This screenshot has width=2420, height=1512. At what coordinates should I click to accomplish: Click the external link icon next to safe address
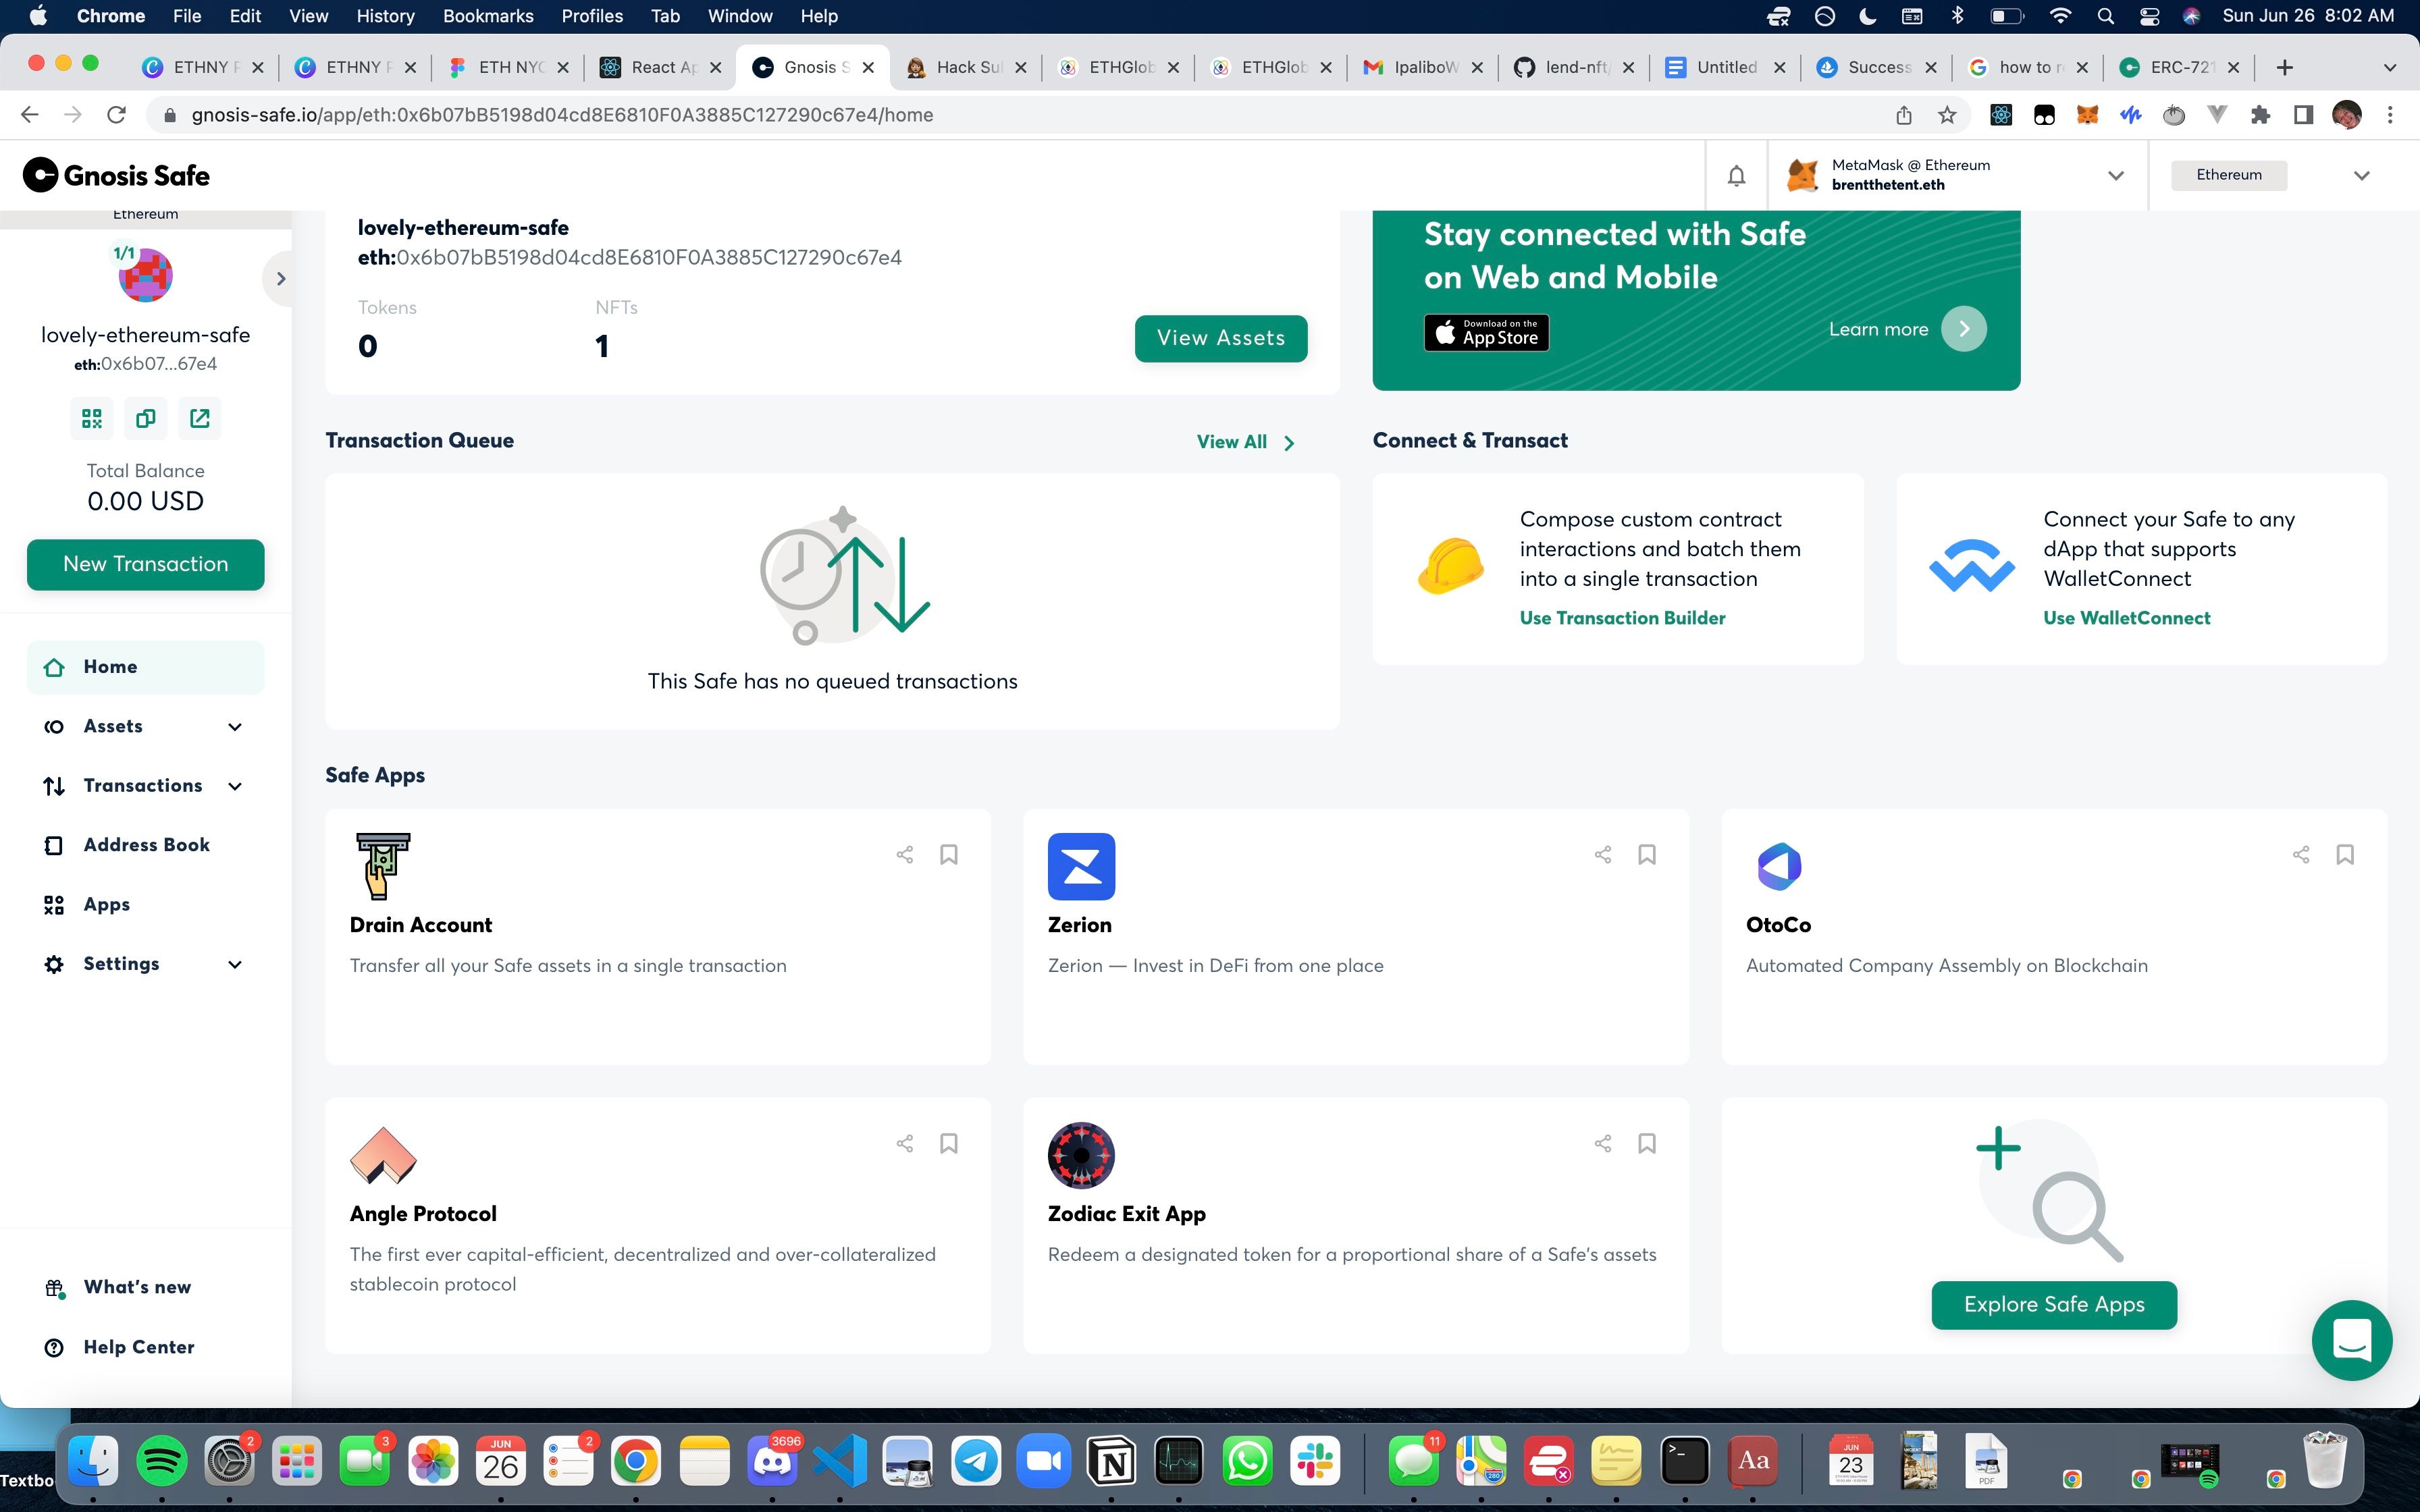click(x=199, y=418)
